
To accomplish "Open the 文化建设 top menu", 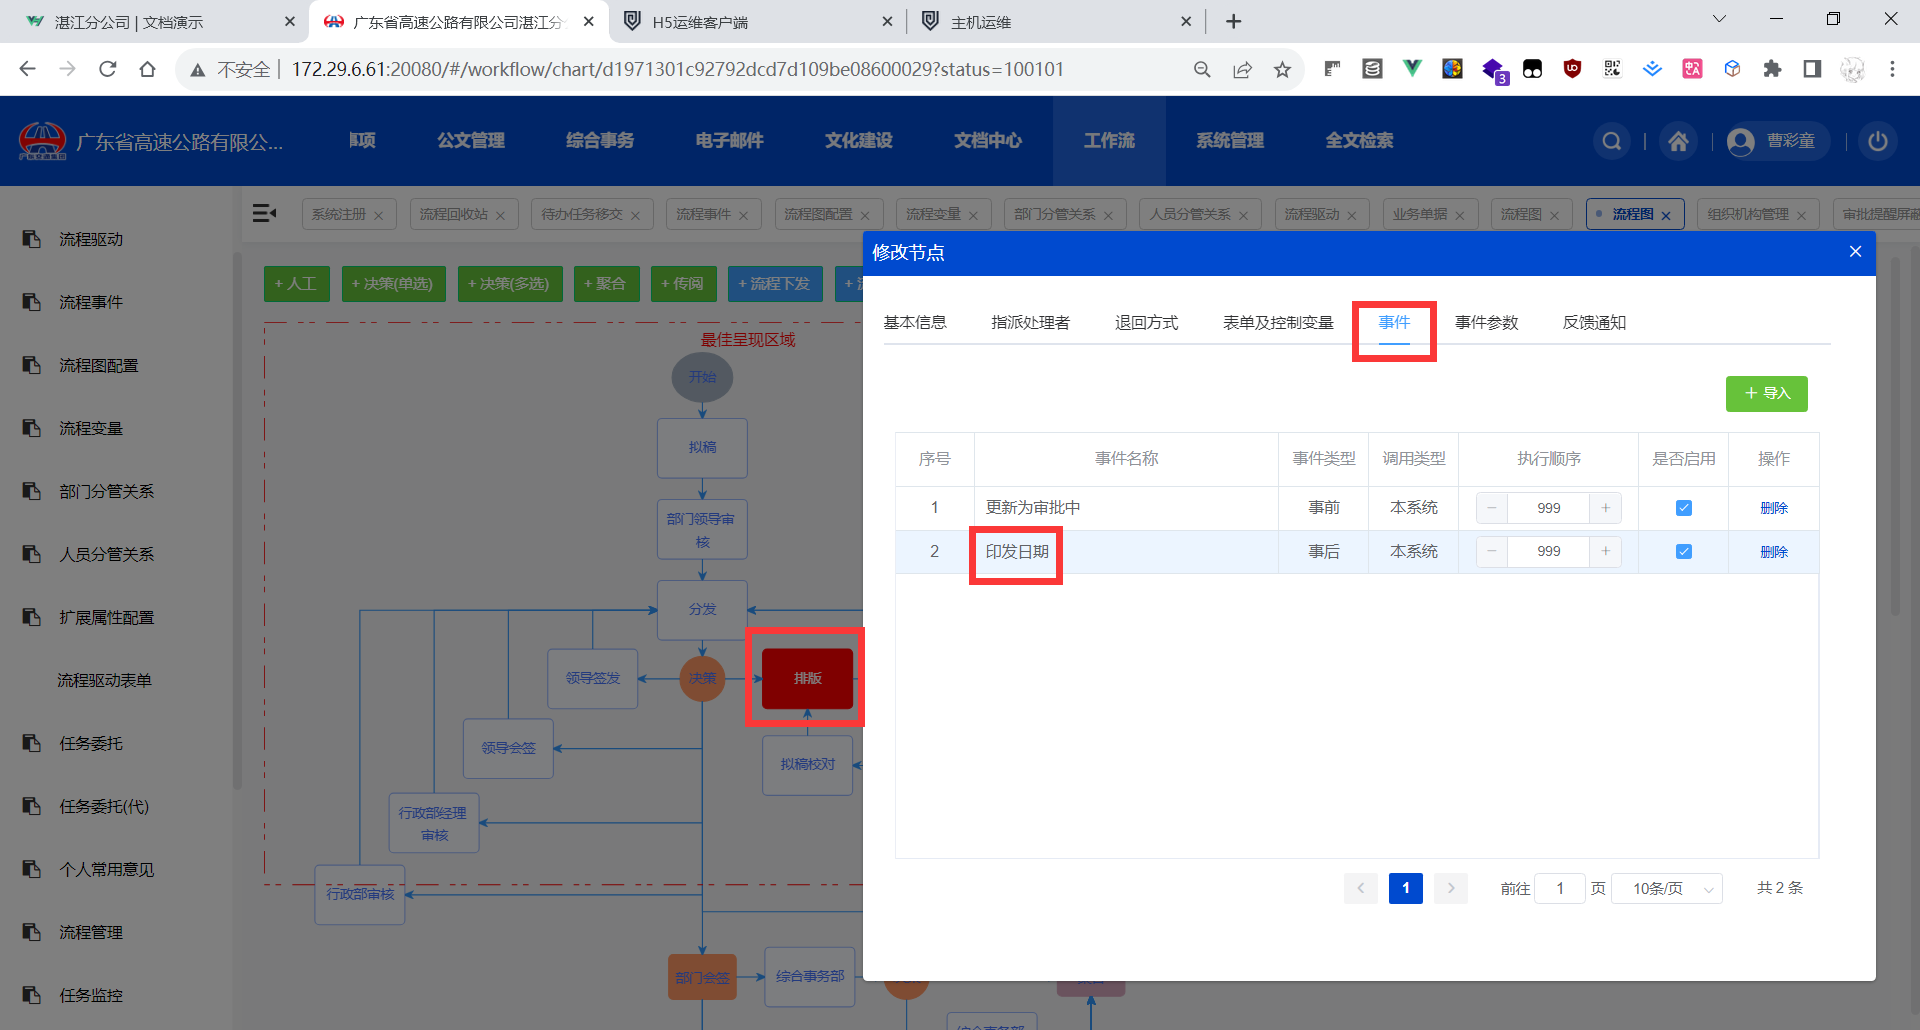I will click(859, 141).
